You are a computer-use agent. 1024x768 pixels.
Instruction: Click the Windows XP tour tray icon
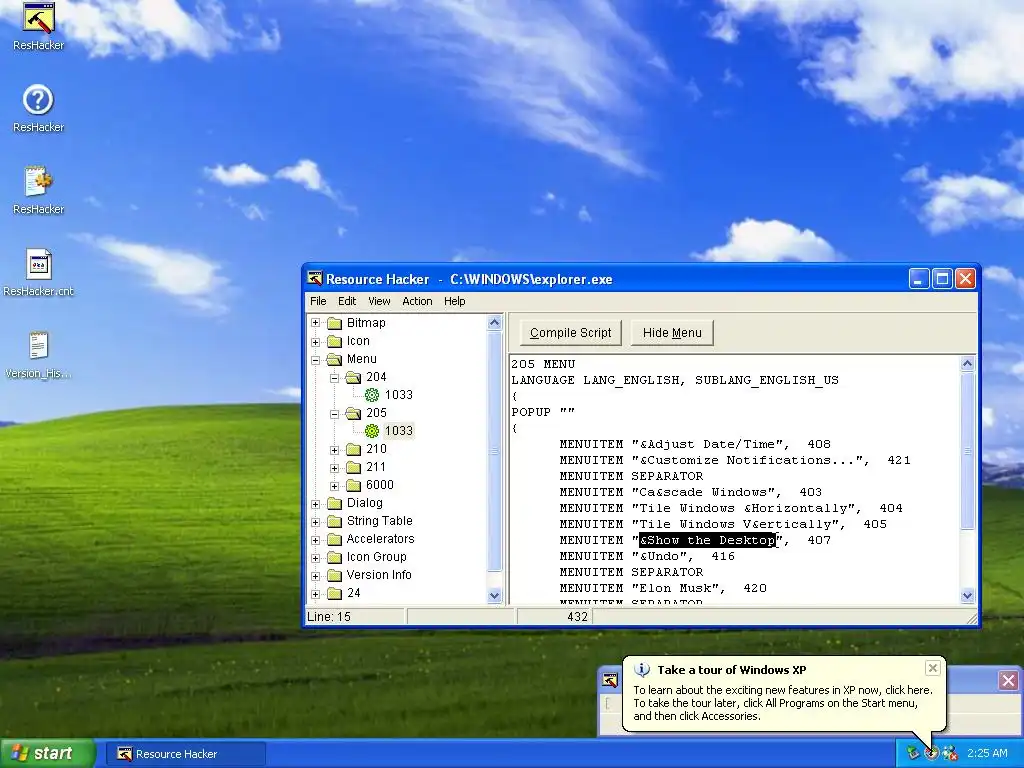point(931,753)
